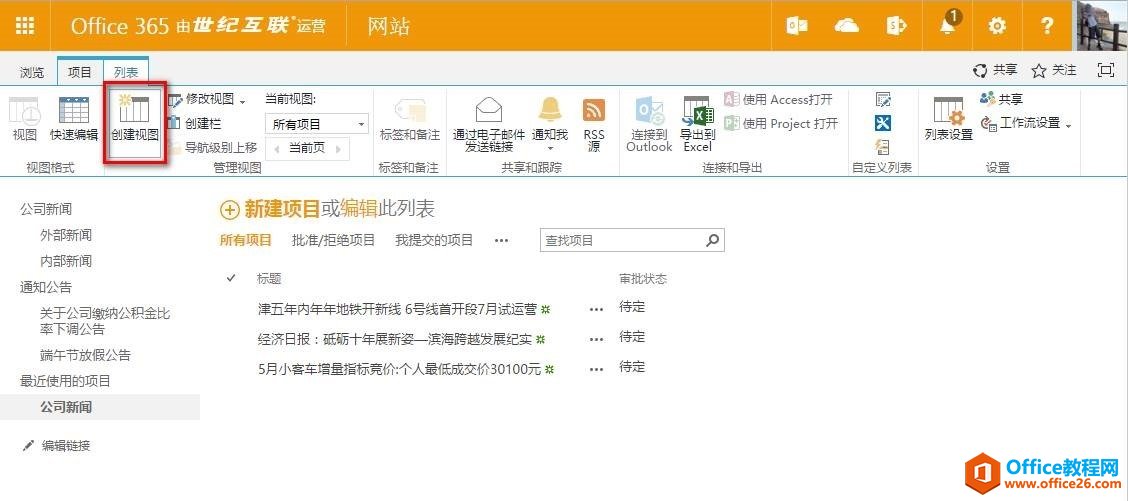Screen dimensions: 1128x501
Task: Click 新建项目 plus link
Action: click(270, 209)
